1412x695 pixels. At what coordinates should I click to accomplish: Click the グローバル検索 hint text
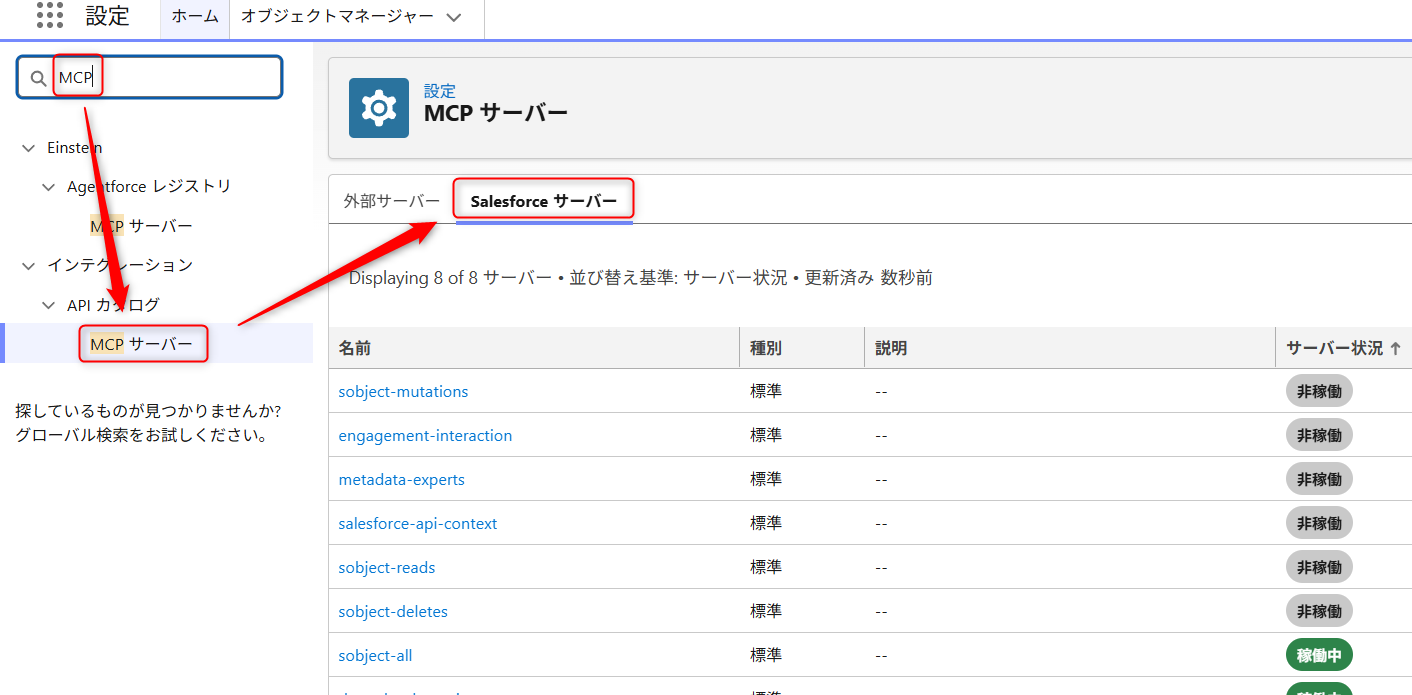click(141, 436)
